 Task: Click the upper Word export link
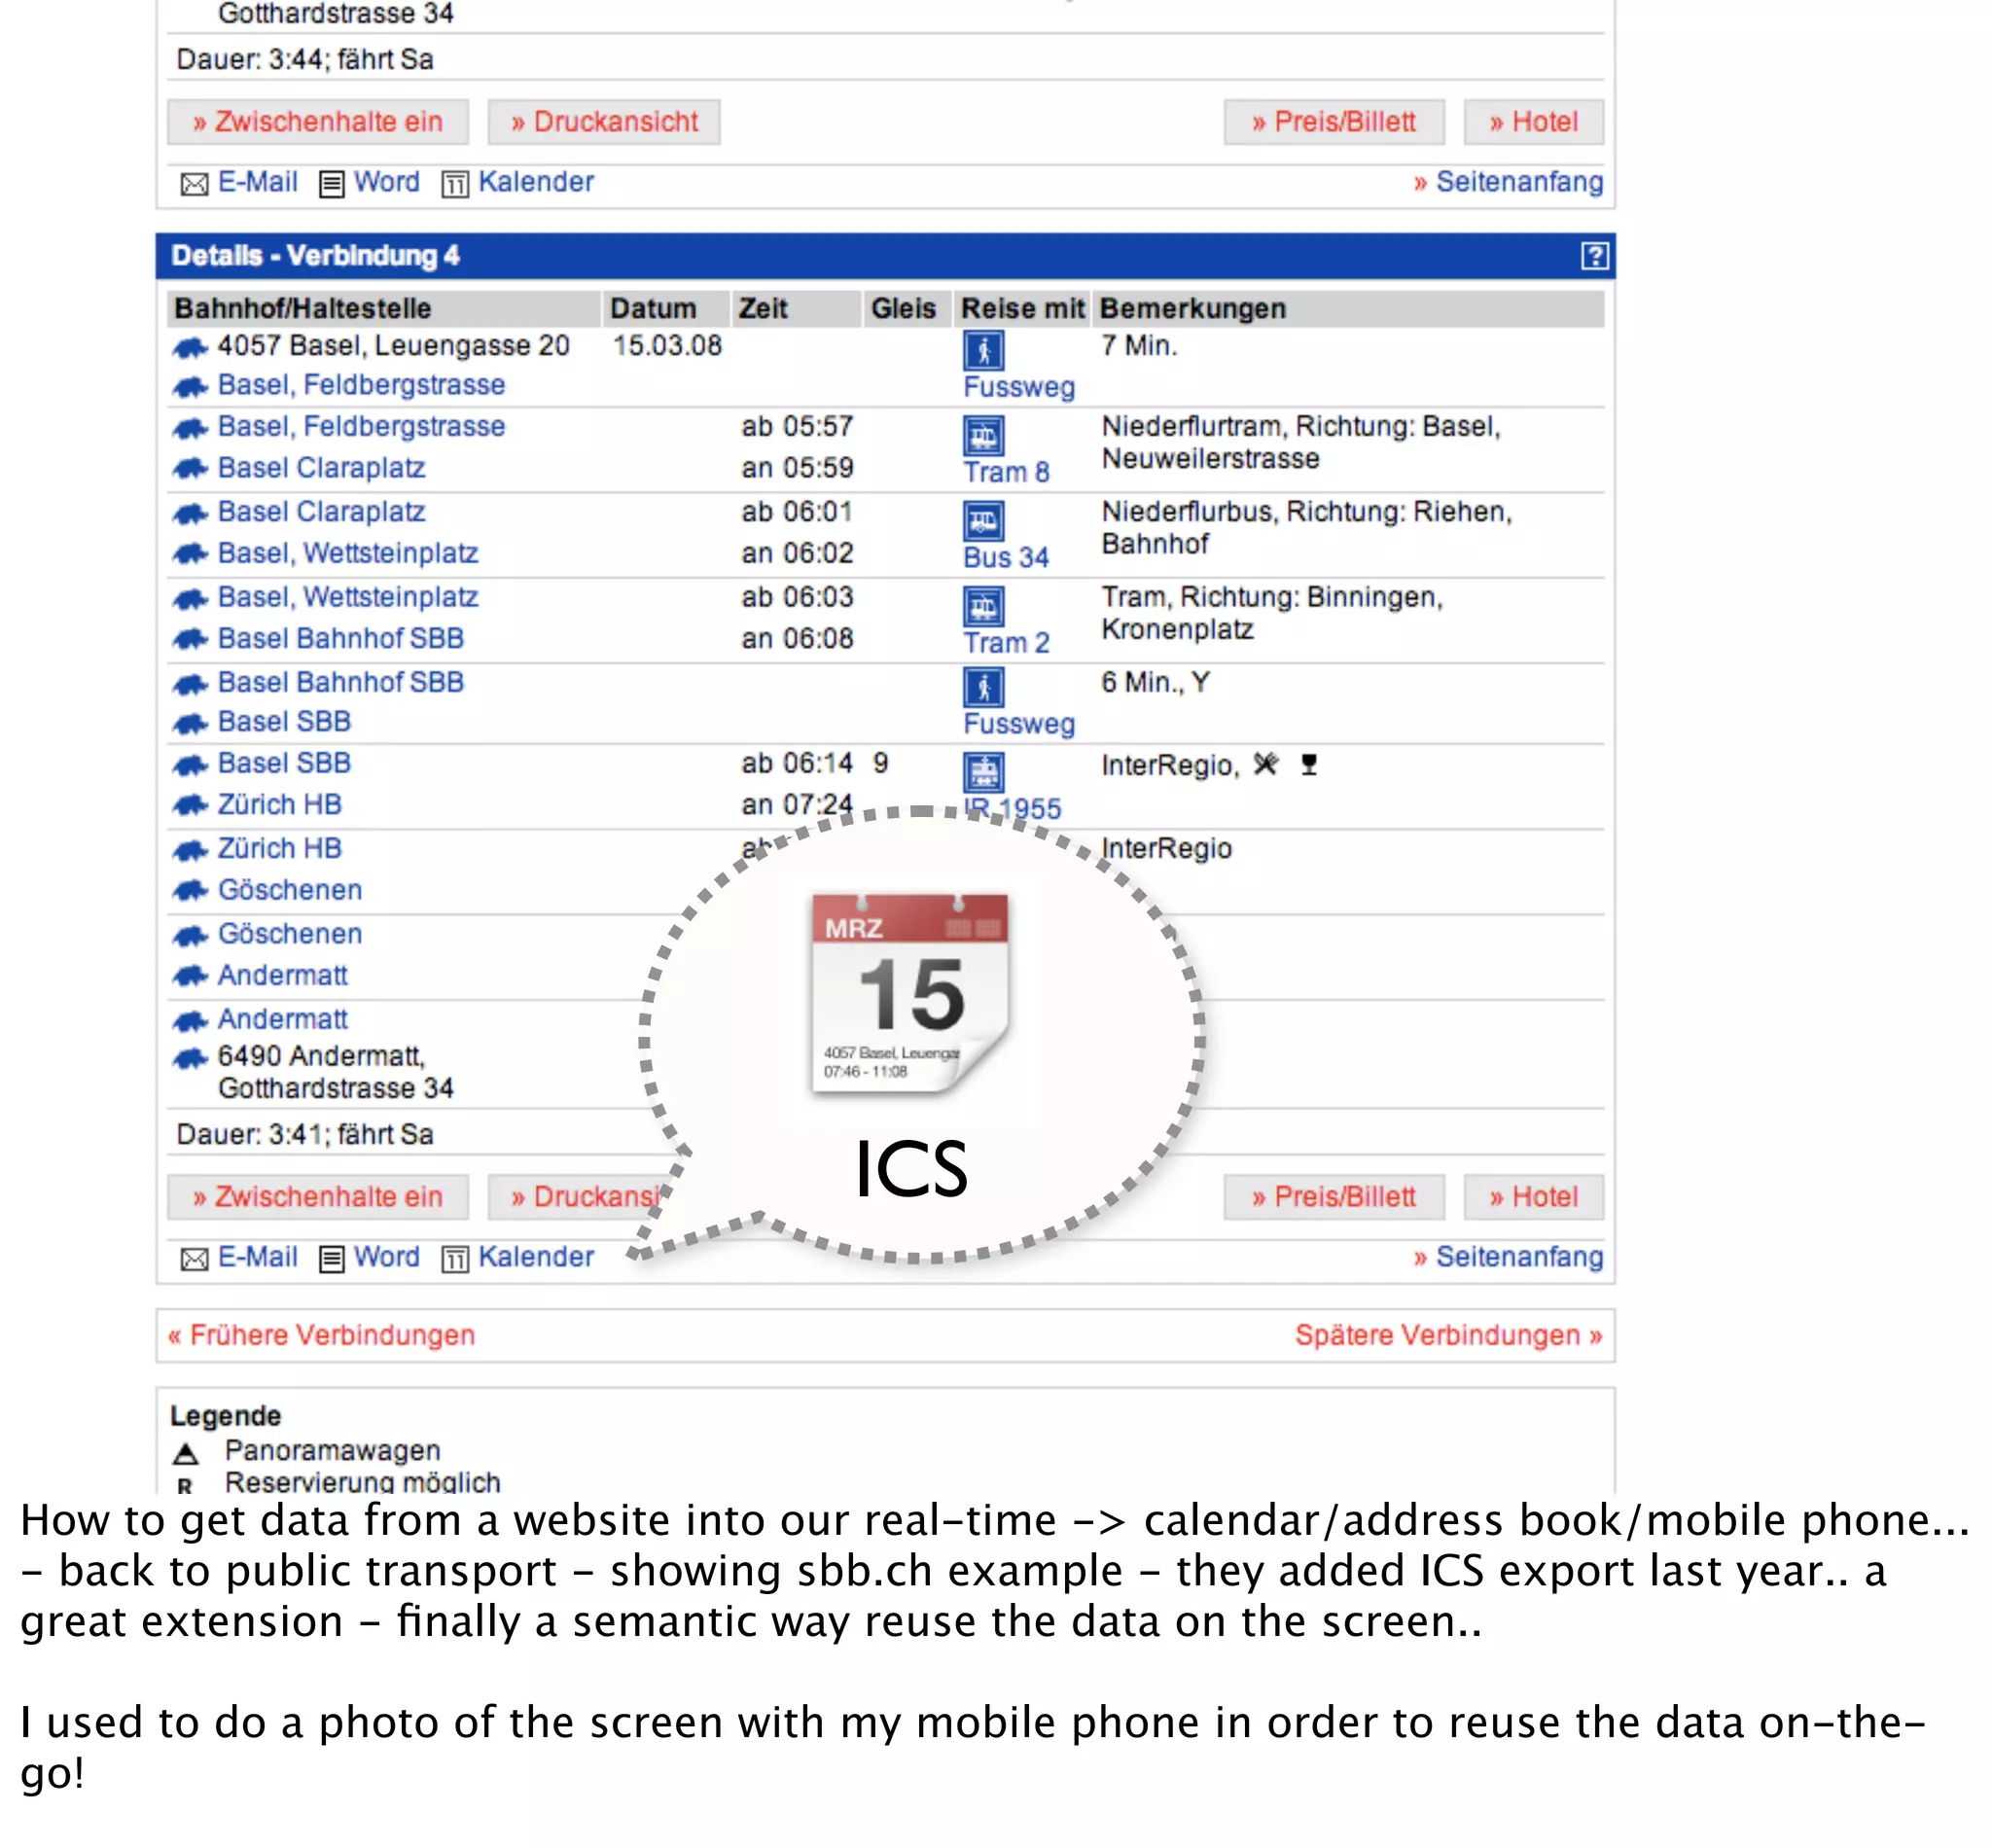click(386, 182)
